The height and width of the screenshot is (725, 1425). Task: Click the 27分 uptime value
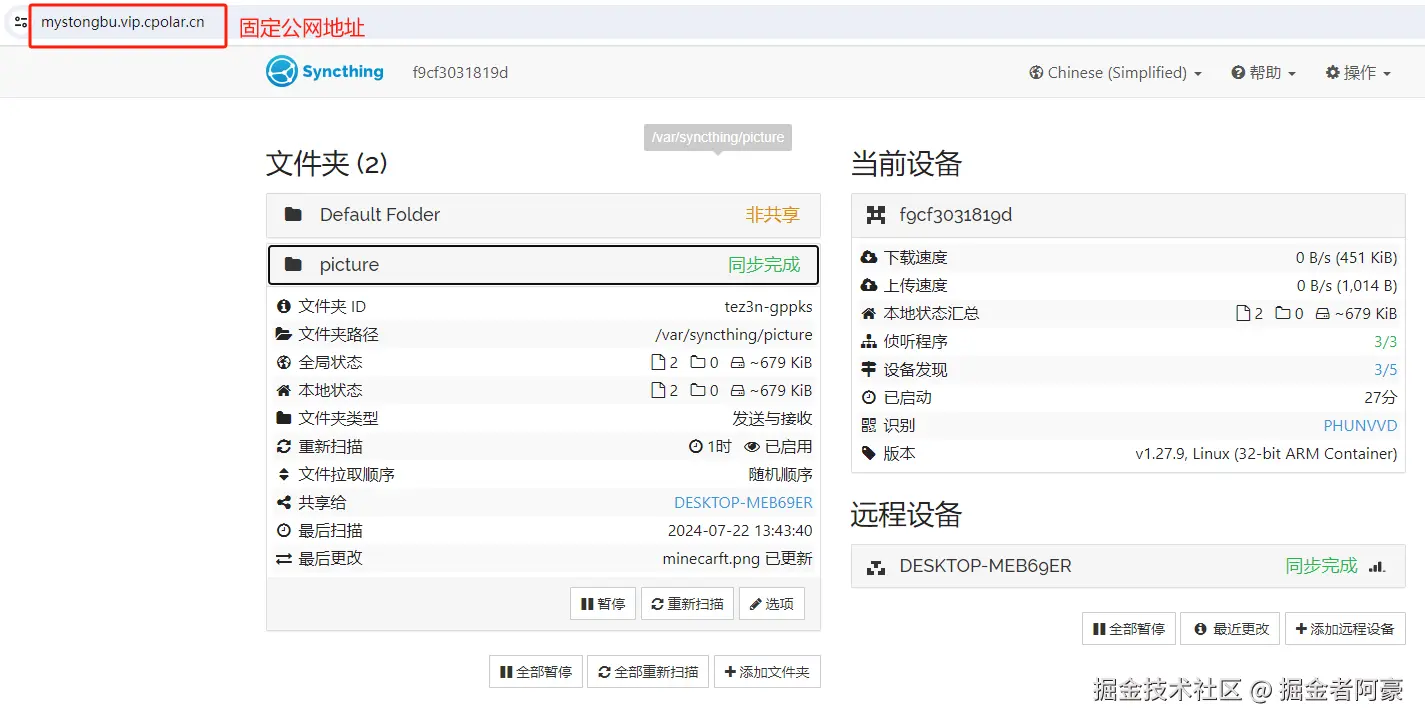[1381, 397]
